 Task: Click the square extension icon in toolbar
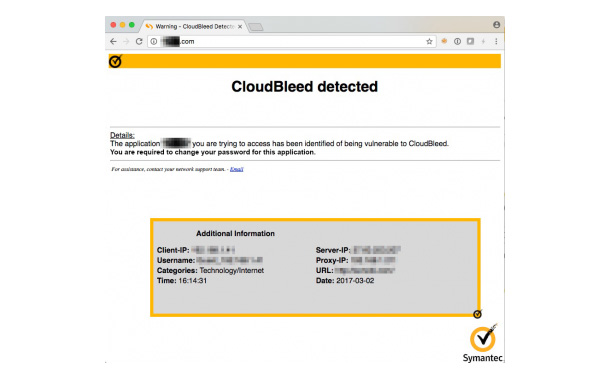tap(470, 41)
